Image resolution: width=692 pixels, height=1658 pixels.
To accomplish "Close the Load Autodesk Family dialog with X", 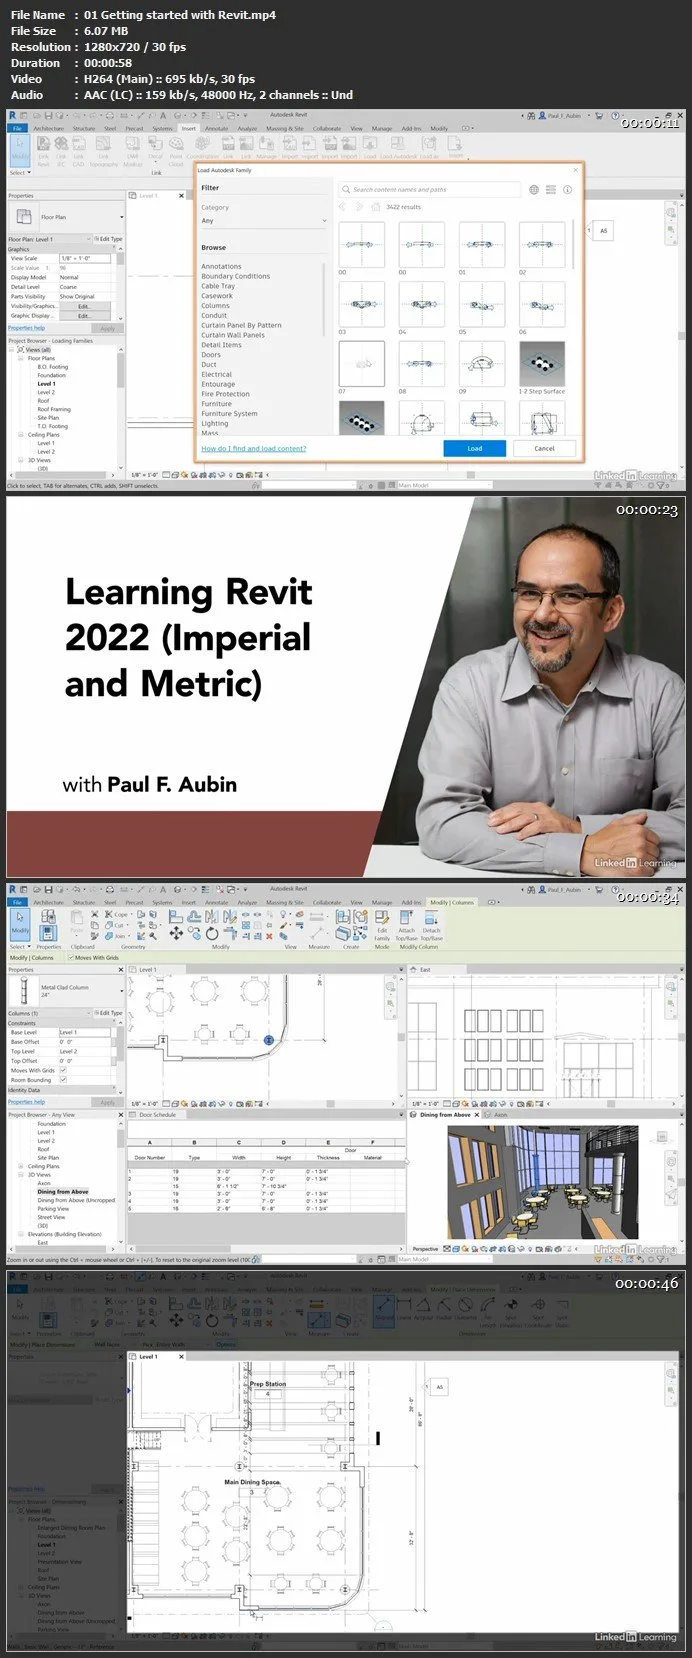I will 575,170.
